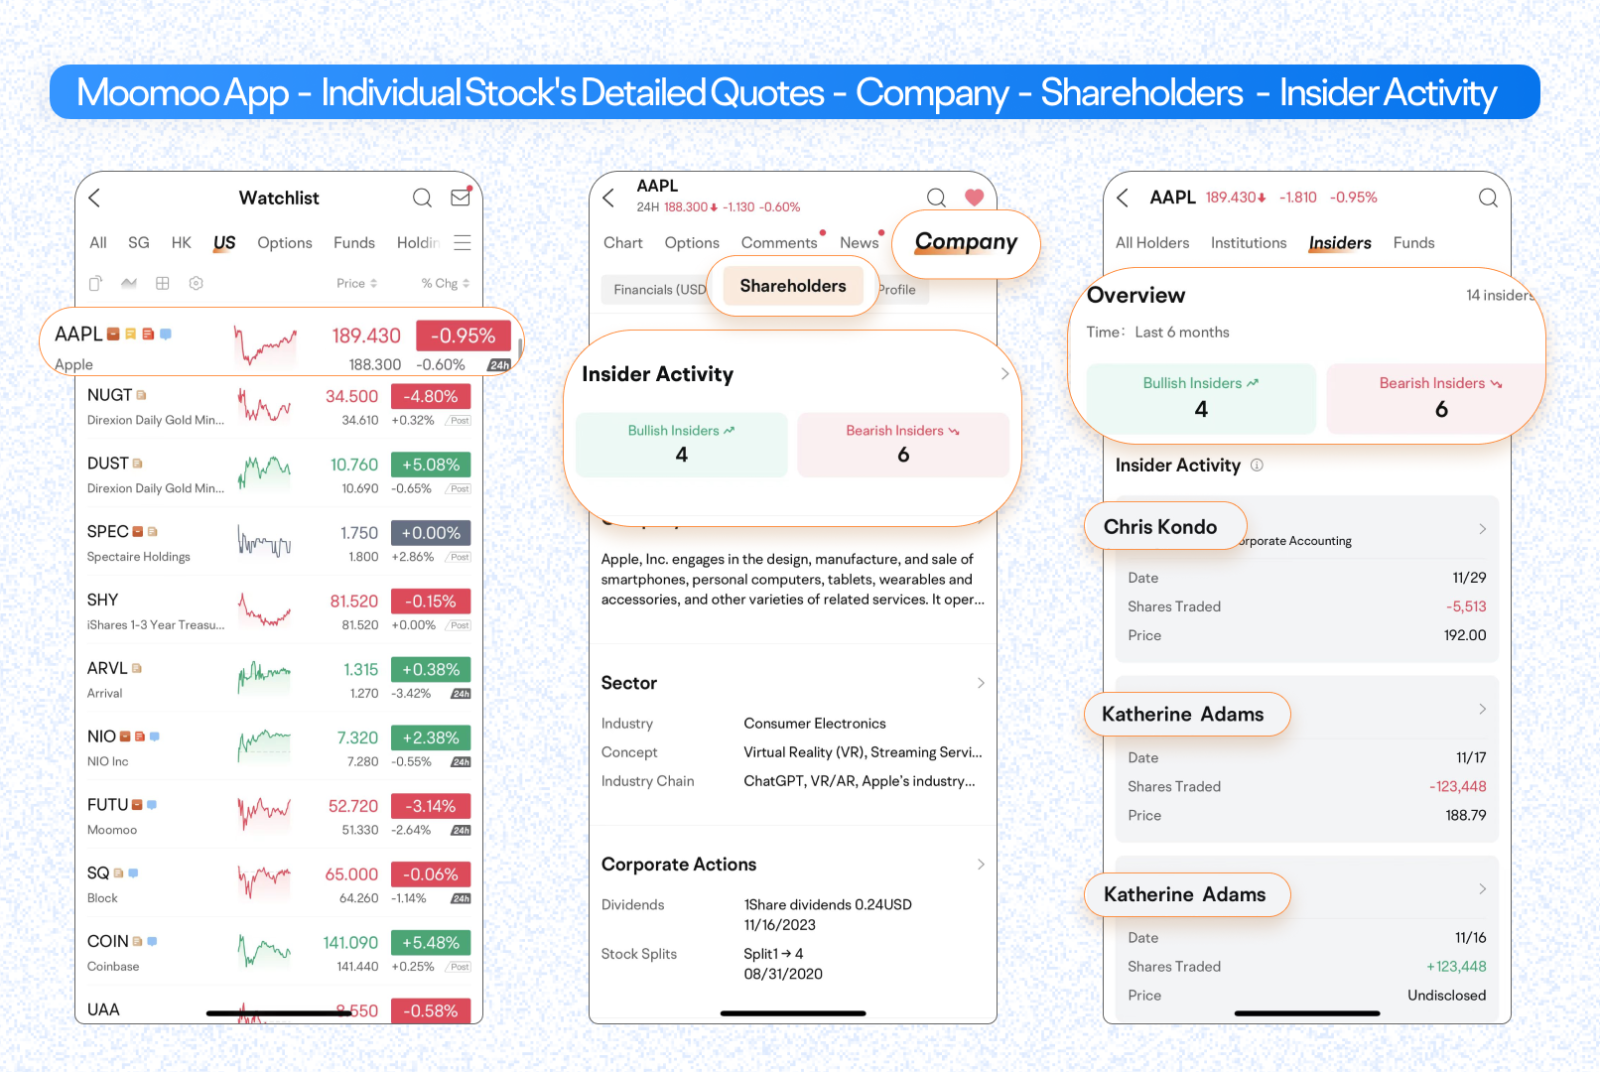
Task: Tap the blue badge beside COIN ticker
Action: pyautogui.click(x=152, y=941)
